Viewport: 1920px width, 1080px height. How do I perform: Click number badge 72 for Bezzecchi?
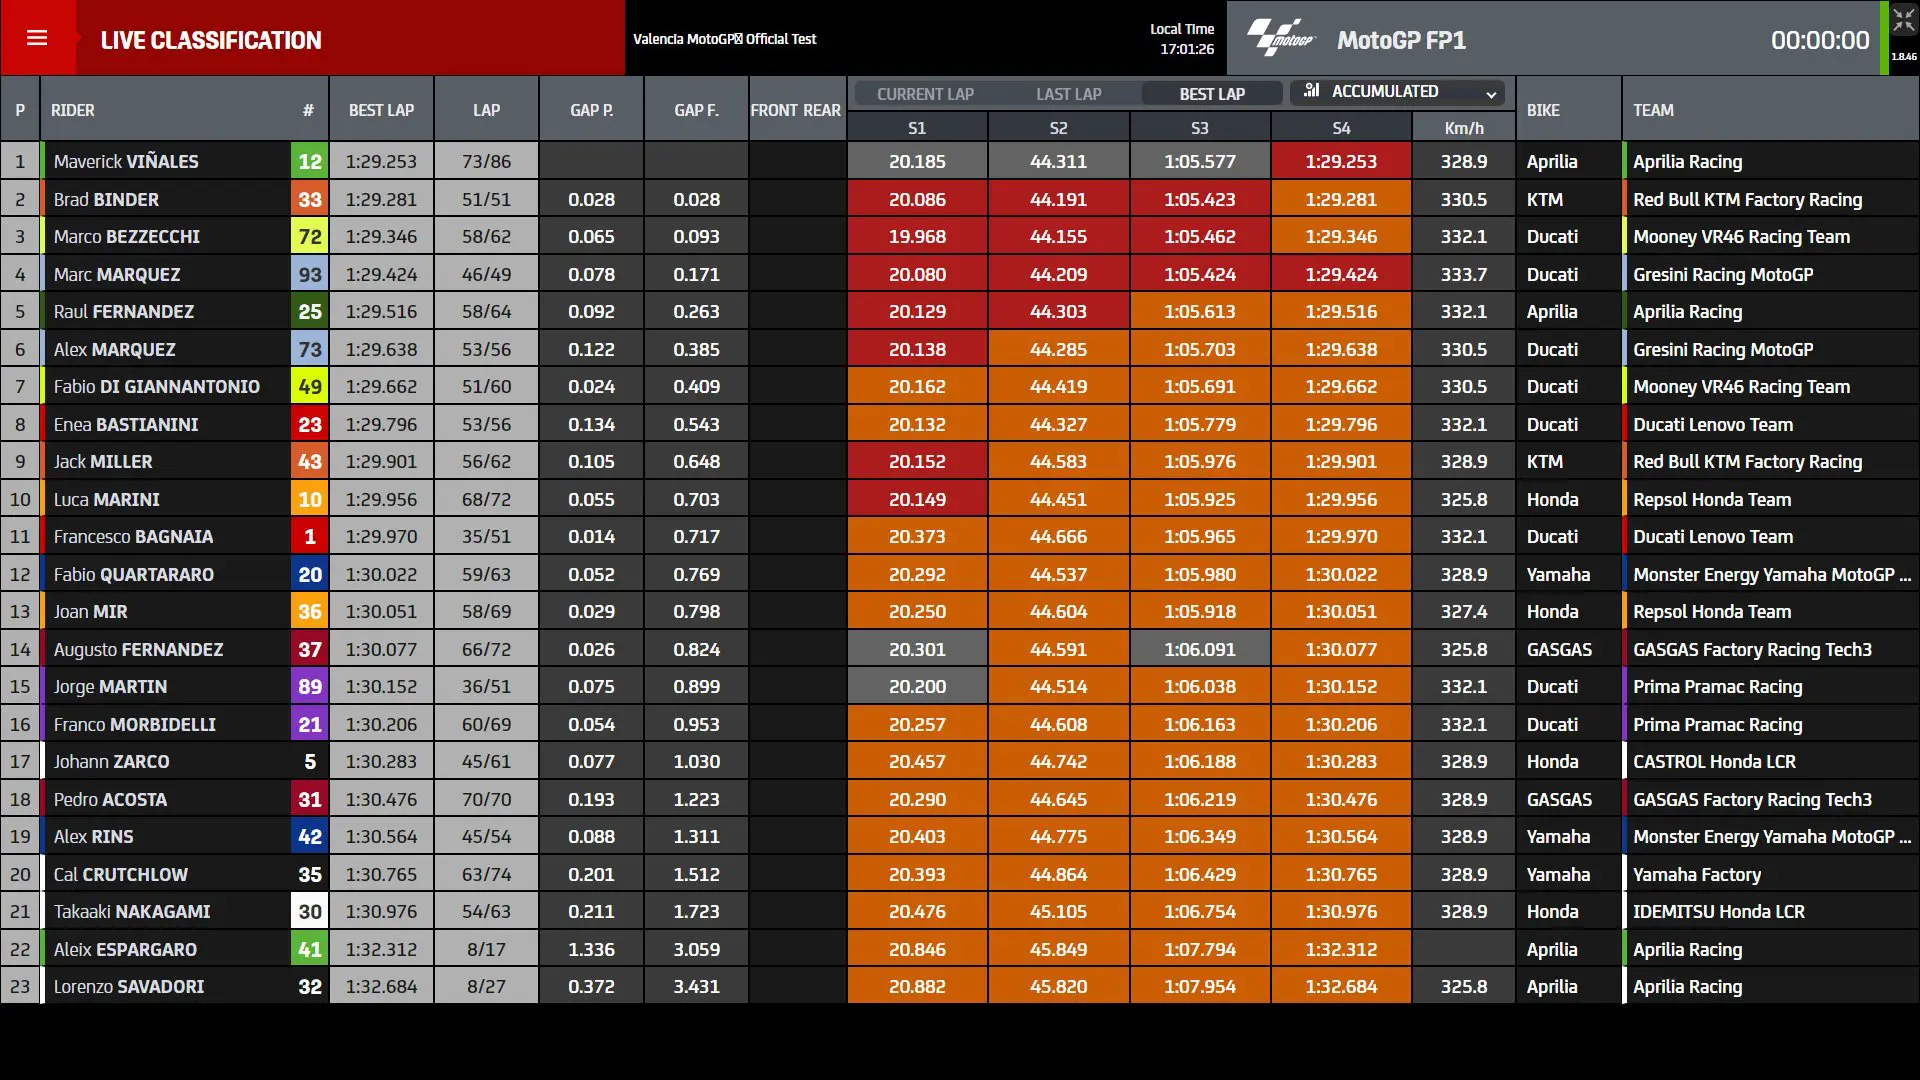click(x=310, y=236)
